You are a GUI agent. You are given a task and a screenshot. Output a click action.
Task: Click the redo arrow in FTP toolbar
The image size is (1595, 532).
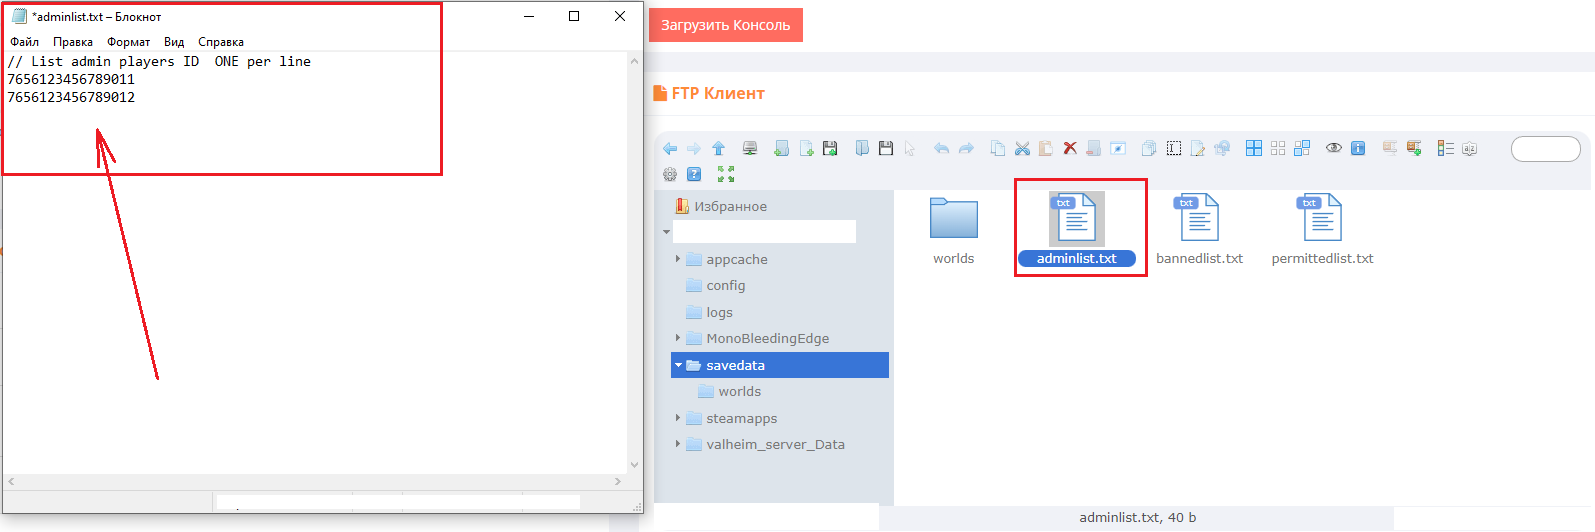click(x=966, y=148)
